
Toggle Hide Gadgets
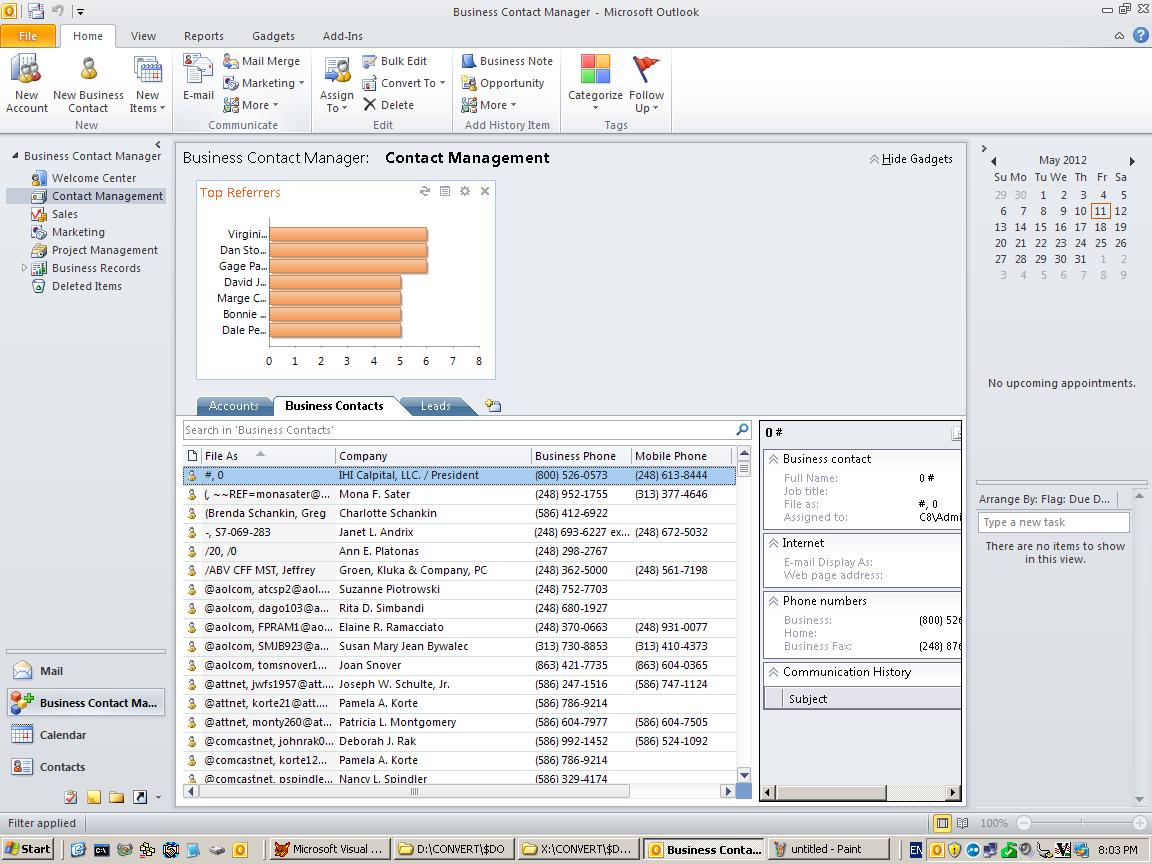pyautogui.click(x=910, y=159)
